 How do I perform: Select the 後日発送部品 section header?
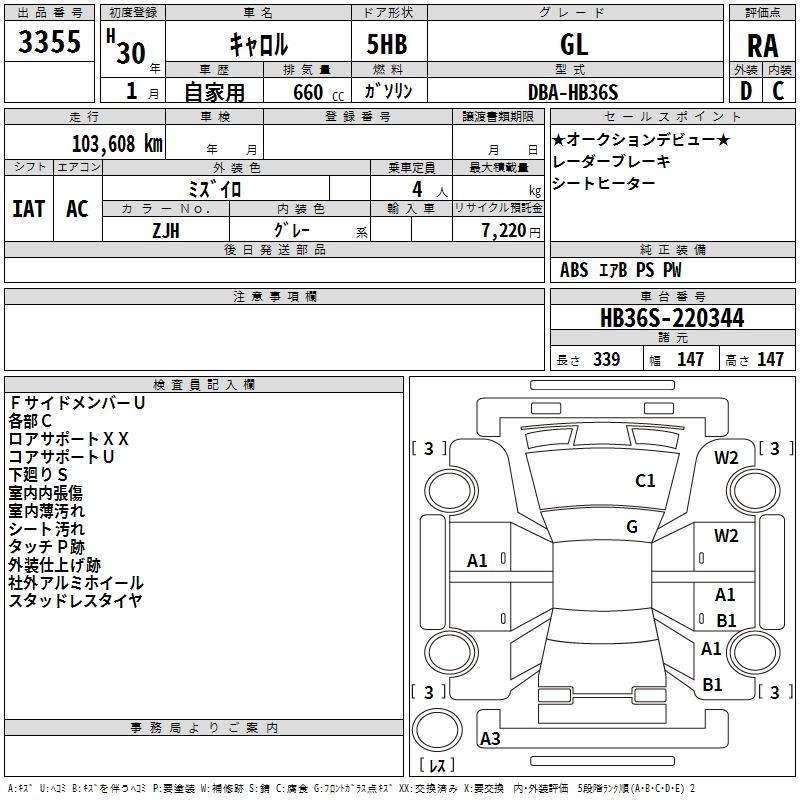pyautogui.click(x=274, y=249)
